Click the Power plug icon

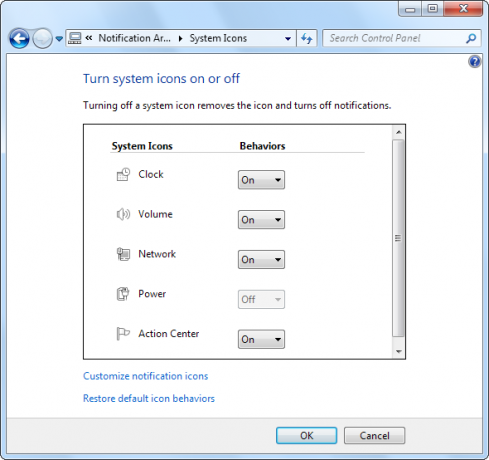(123, 294)
